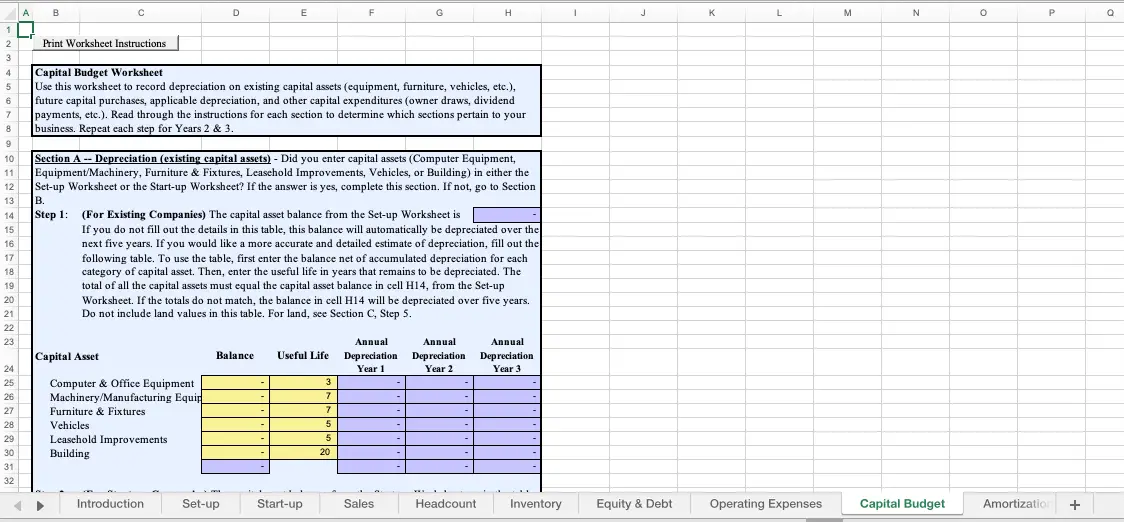This screenshot has width=1124, height=522.
Task: Open the Sales sheet tab
Action: click(x=359, y=504)
